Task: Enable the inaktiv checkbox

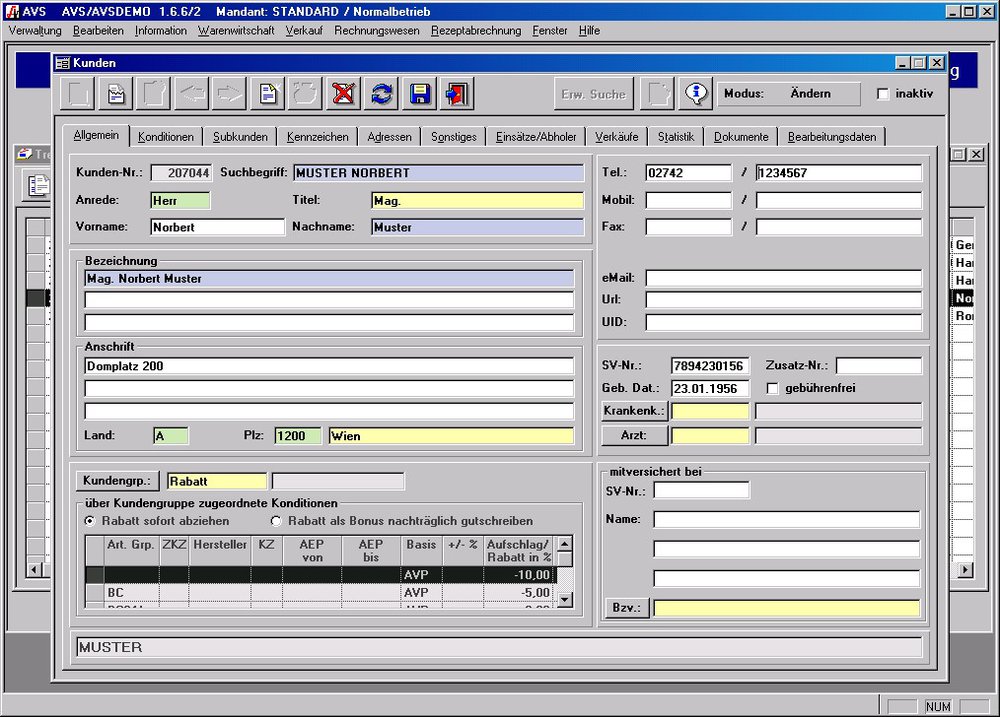Action: click(882, 94)
